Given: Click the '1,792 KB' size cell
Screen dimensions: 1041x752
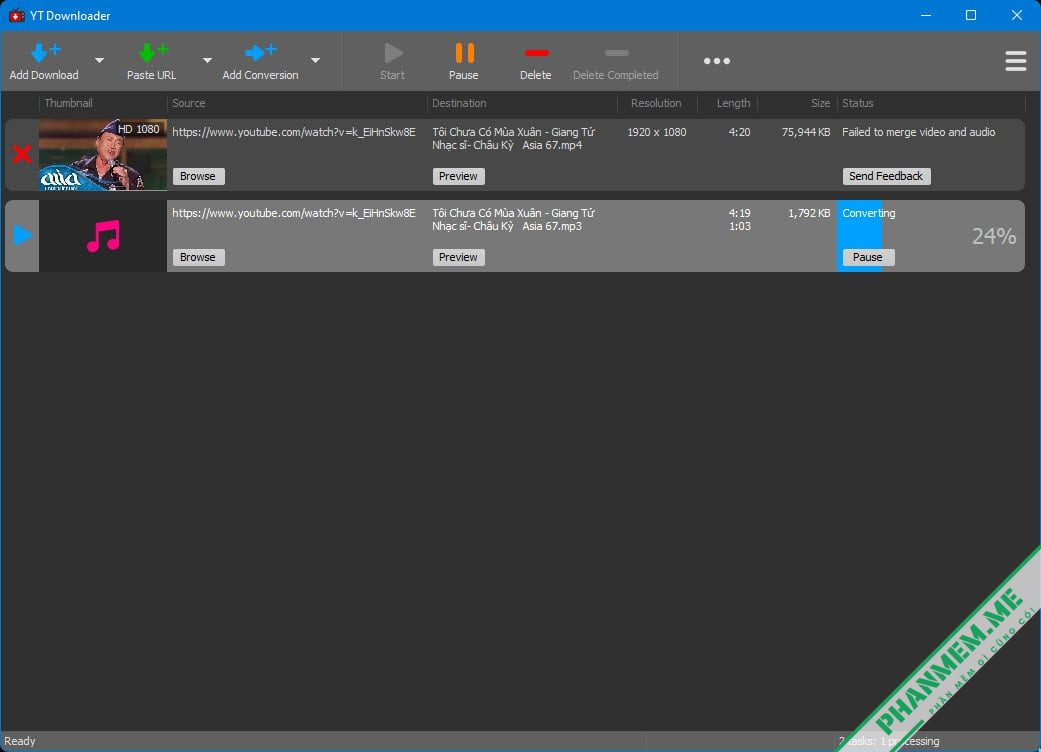Looking at the screenshot, I should tap(809, 213).
